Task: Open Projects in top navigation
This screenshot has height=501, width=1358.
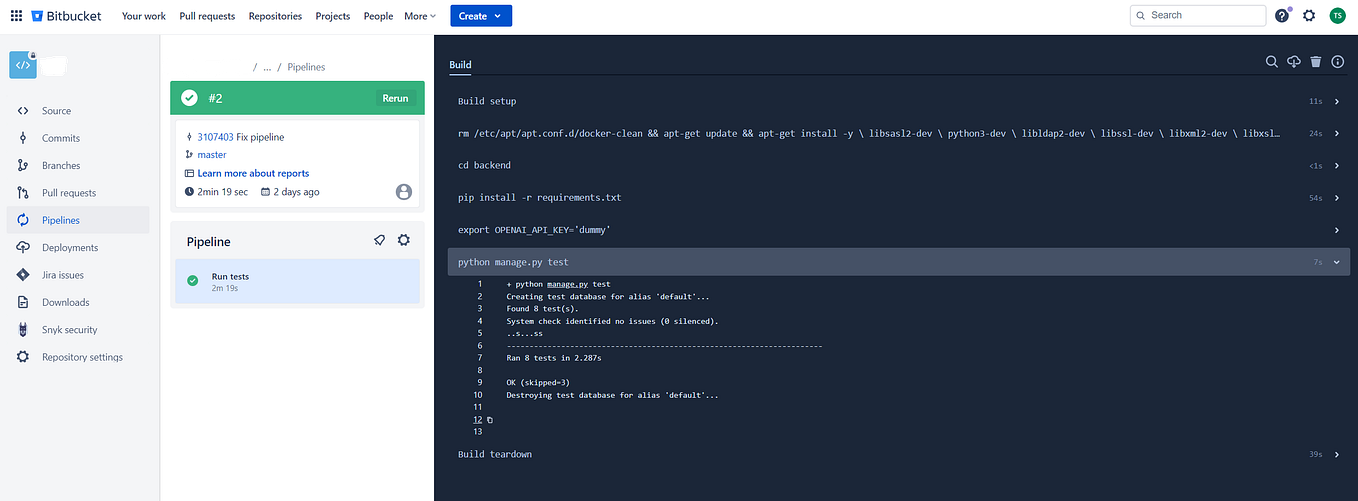Action: pyautogui.click(x=333, y=16)
